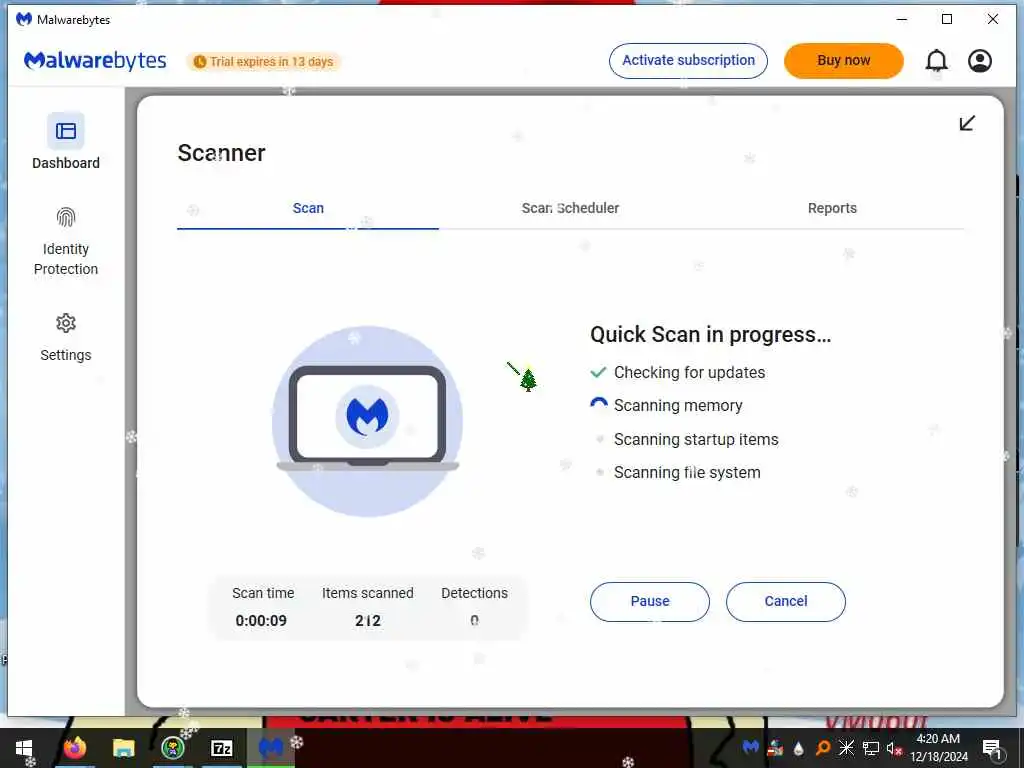
Task: Open File Explorer from the taskbar
Action: coord(123,748)
